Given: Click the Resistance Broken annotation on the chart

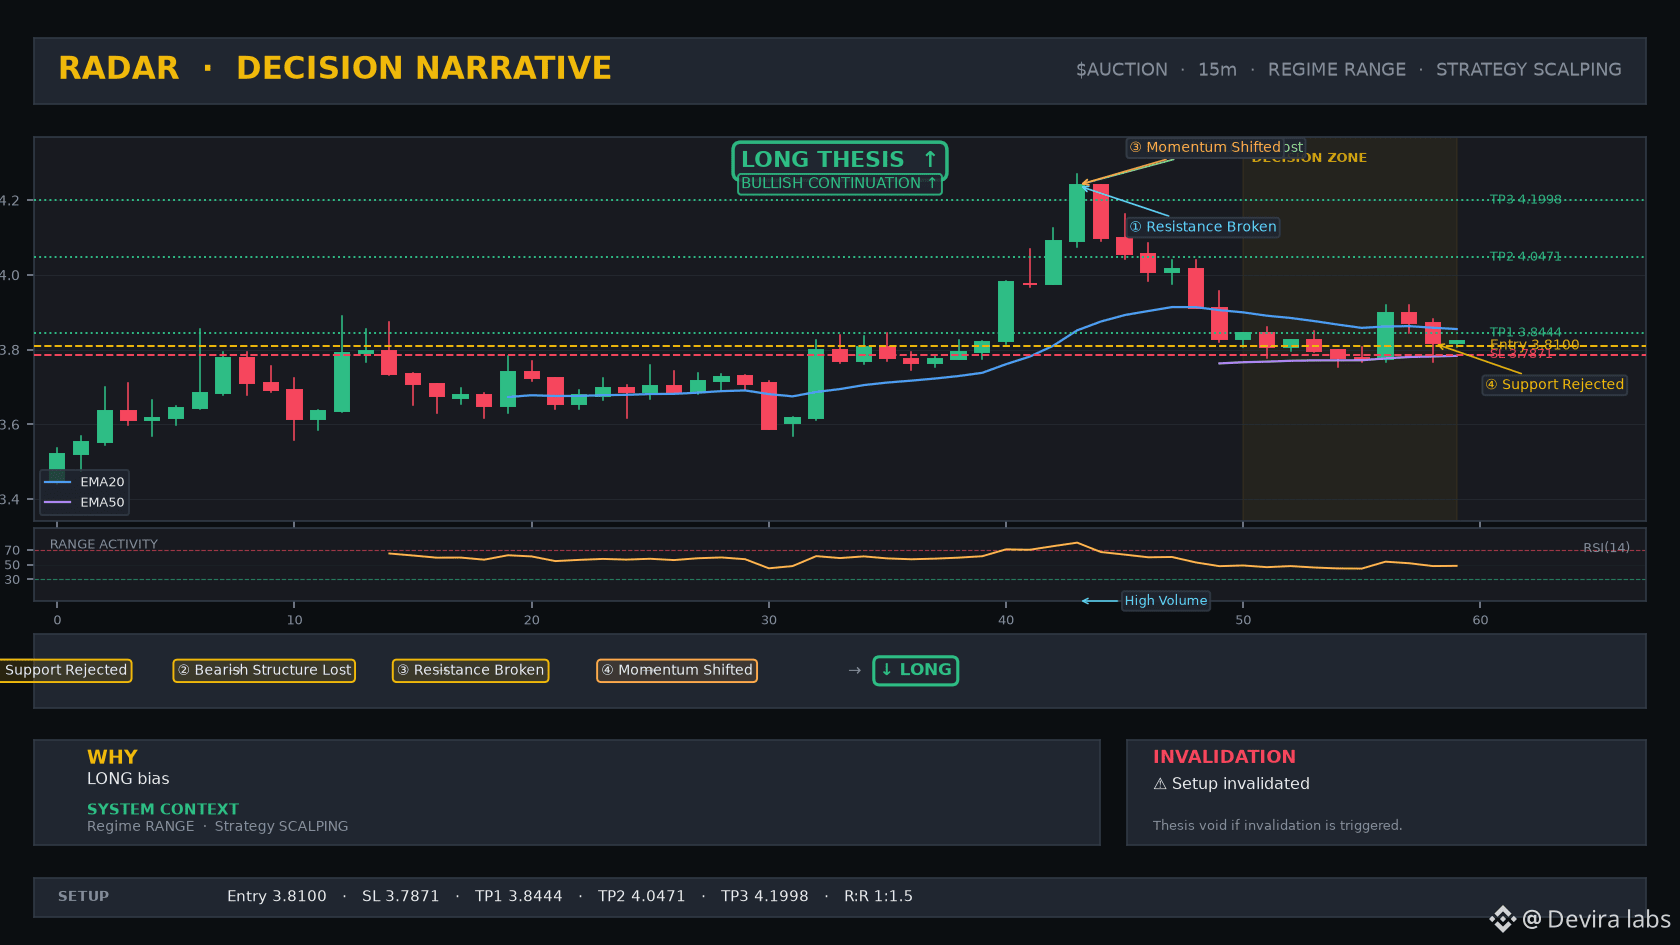Looking at the screenshot, I should (1203, 227).
